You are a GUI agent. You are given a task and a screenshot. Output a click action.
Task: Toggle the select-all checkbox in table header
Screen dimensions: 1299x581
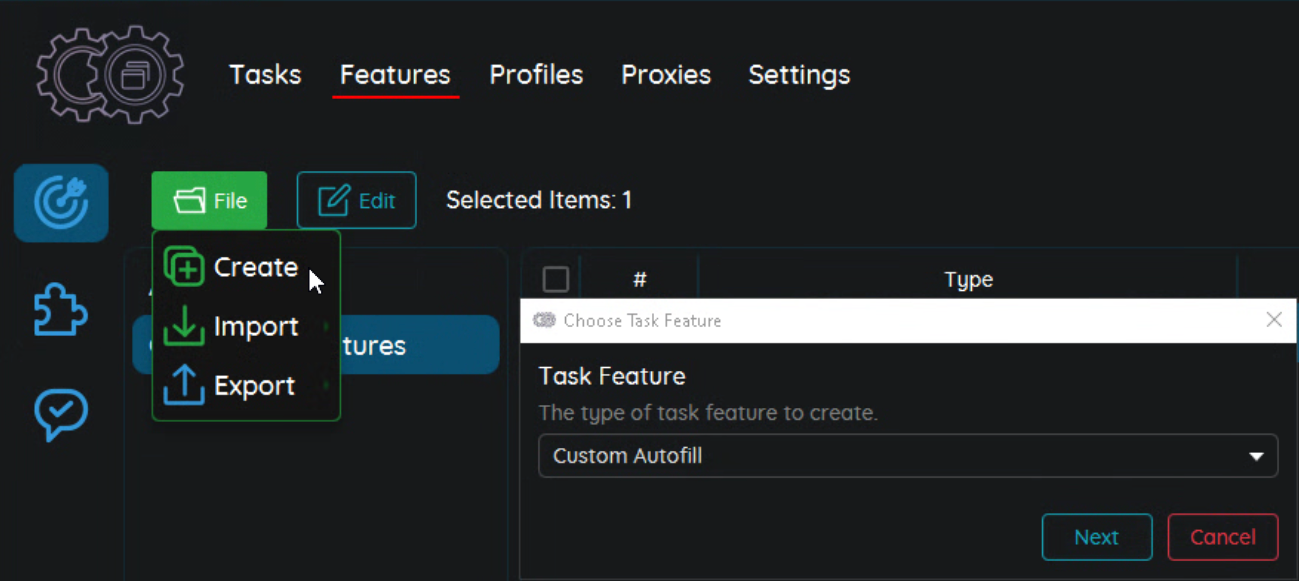click(555, 279)
